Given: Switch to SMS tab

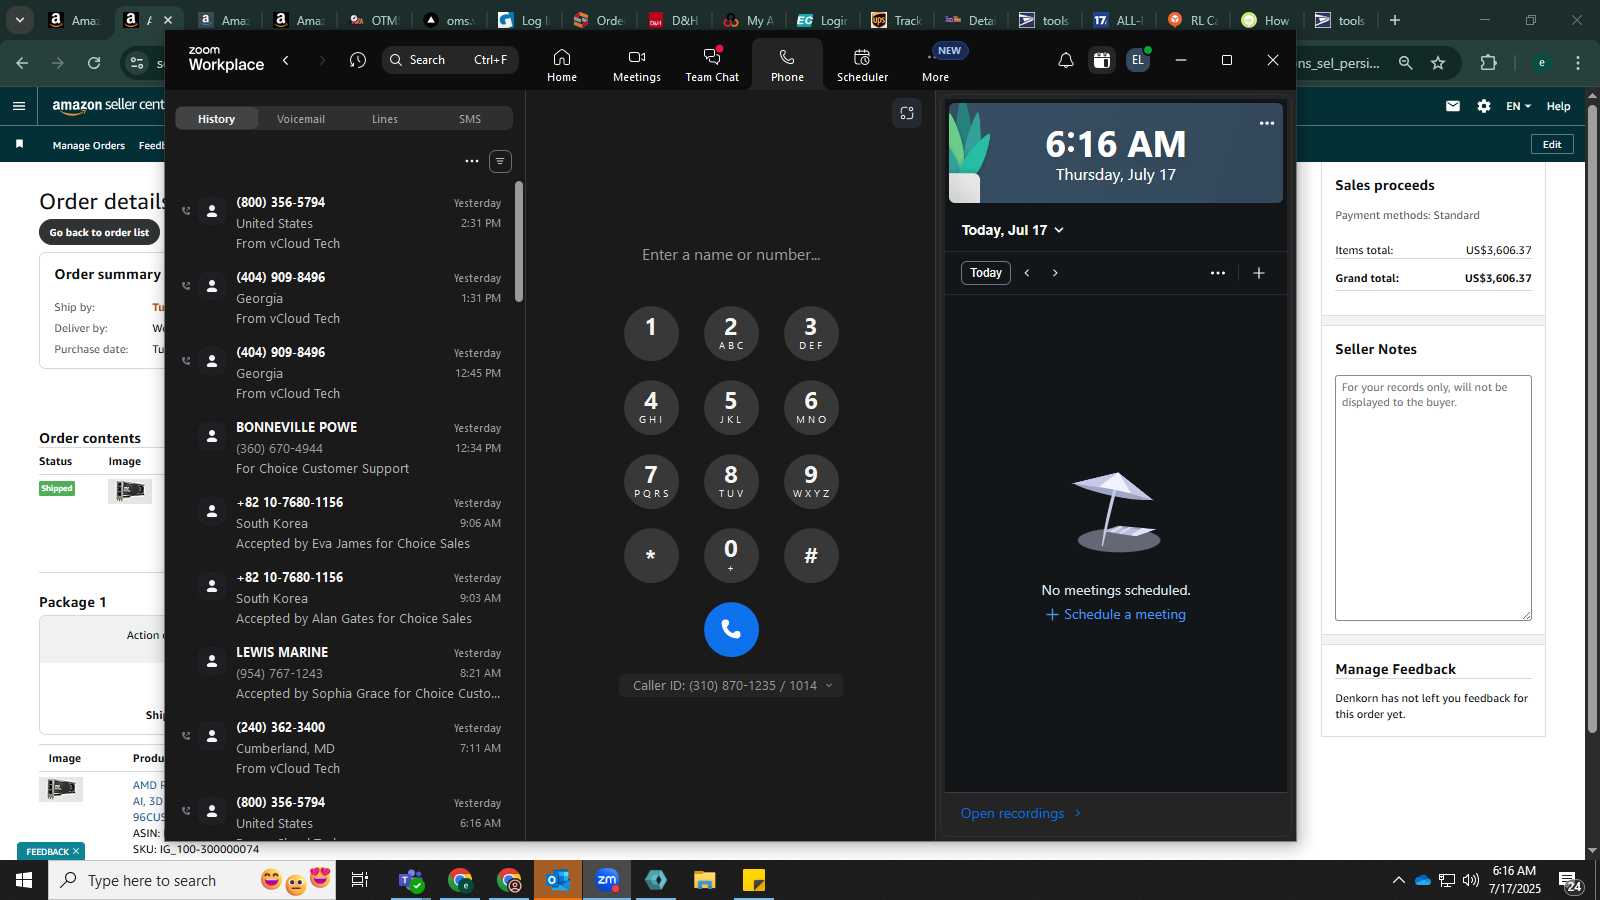Looking at the screenshot, I should pos(470,119).
